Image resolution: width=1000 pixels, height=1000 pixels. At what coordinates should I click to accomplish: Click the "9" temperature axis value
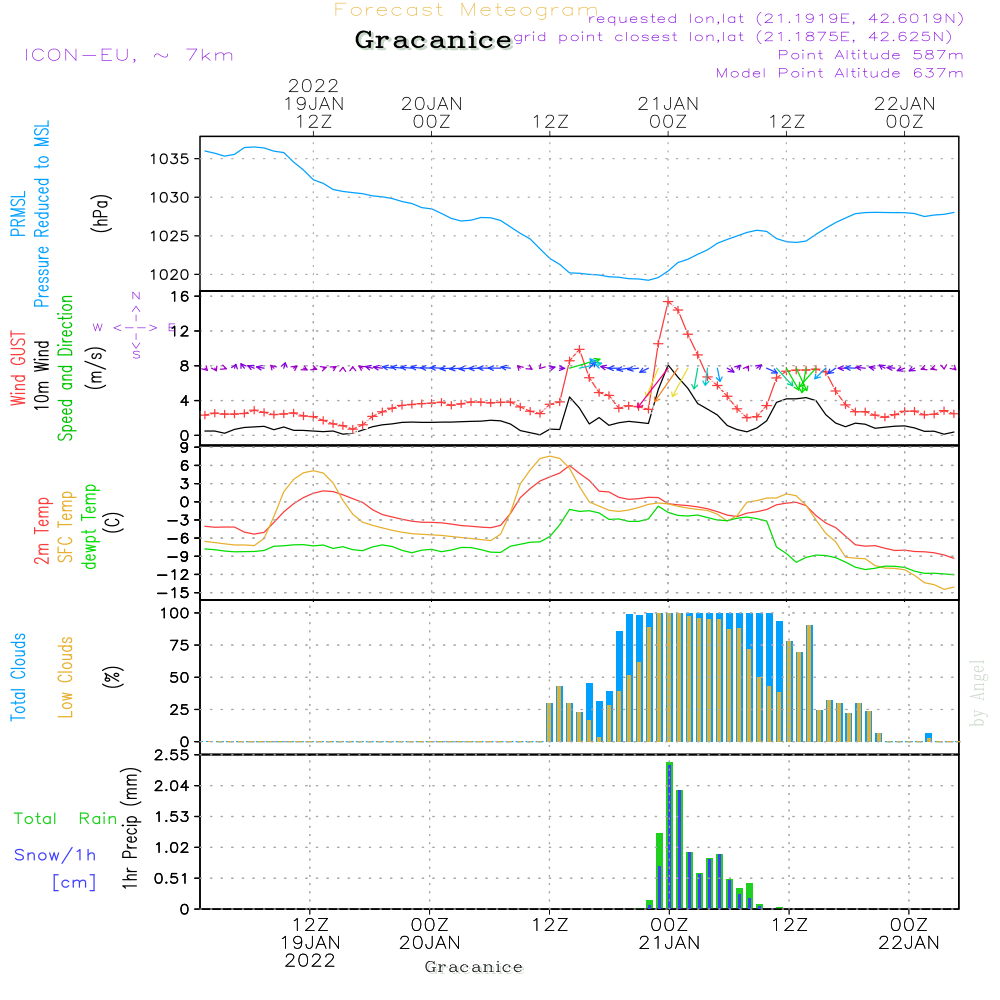(x=184, y=448)
